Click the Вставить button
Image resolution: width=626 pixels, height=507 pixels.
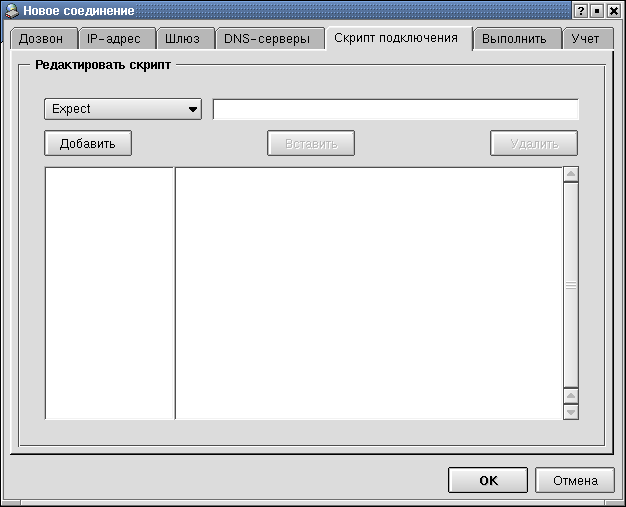(x=311, y=143)
